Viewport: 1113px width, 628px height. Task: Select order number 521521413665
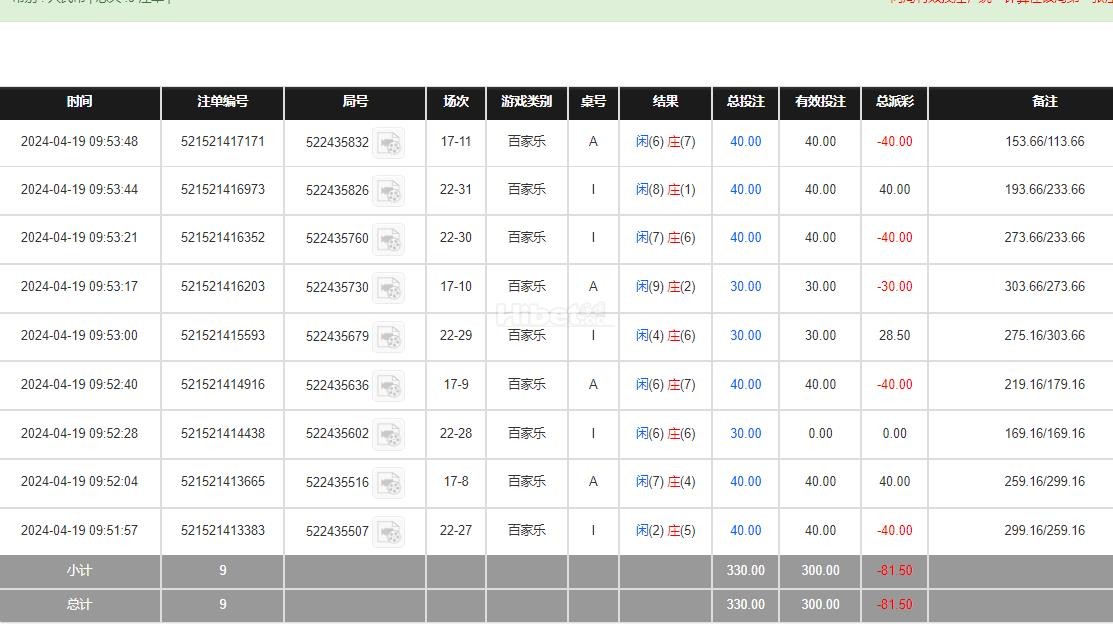(223, 481)
